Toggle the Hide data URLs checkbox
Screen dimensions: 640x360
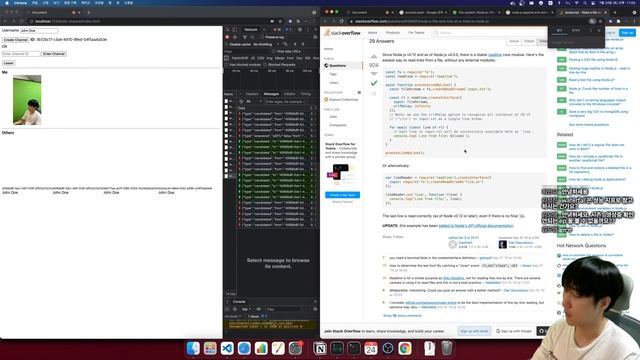tap(274, 51)
